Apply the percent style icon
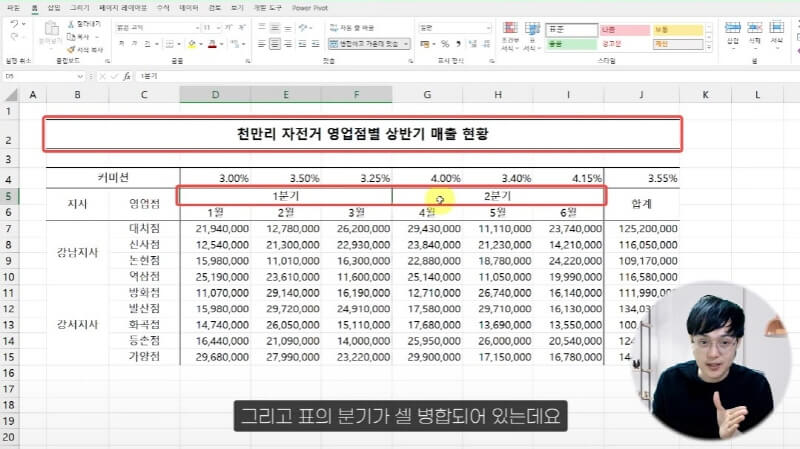Viewport: 800px width, 449px height. click(x=445, y=44)
